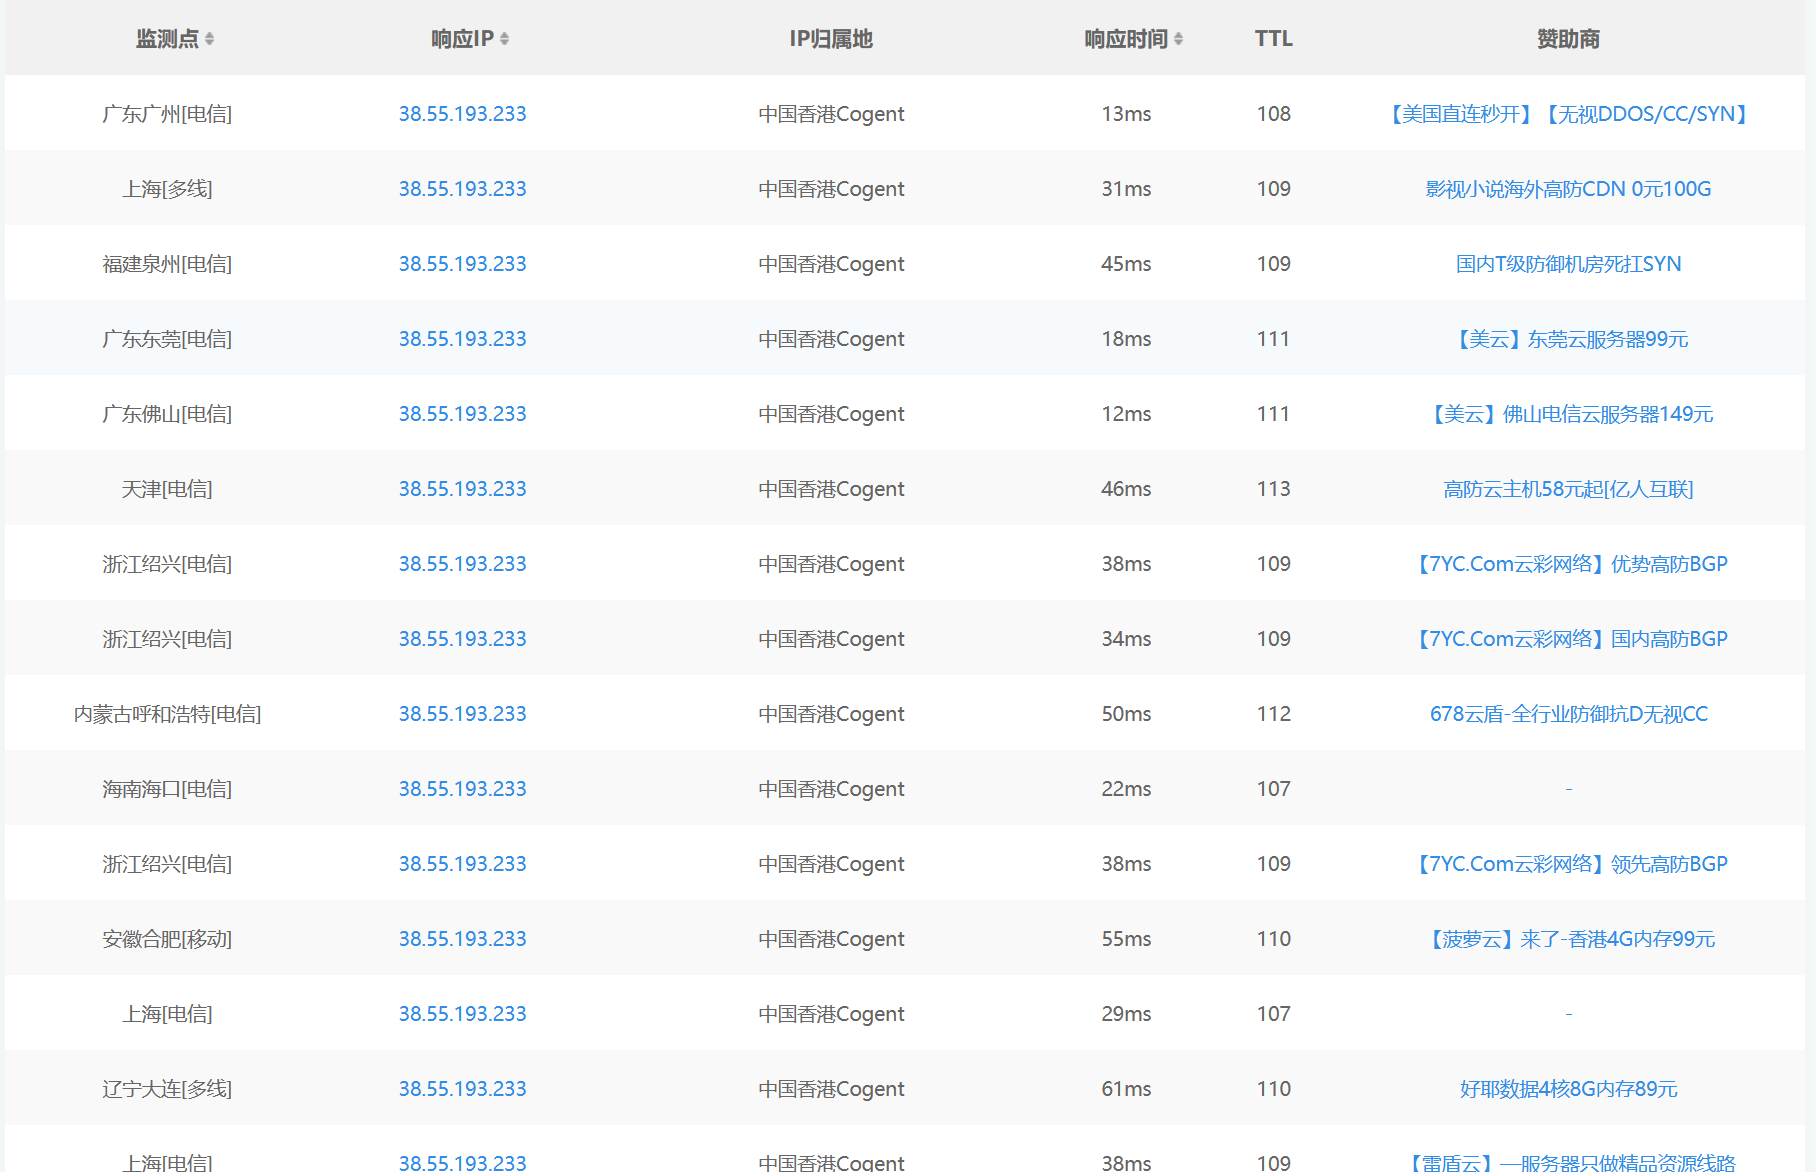
Task: Click the IP address in the 广东广州[电信] row
Action: tap(462, 114)
